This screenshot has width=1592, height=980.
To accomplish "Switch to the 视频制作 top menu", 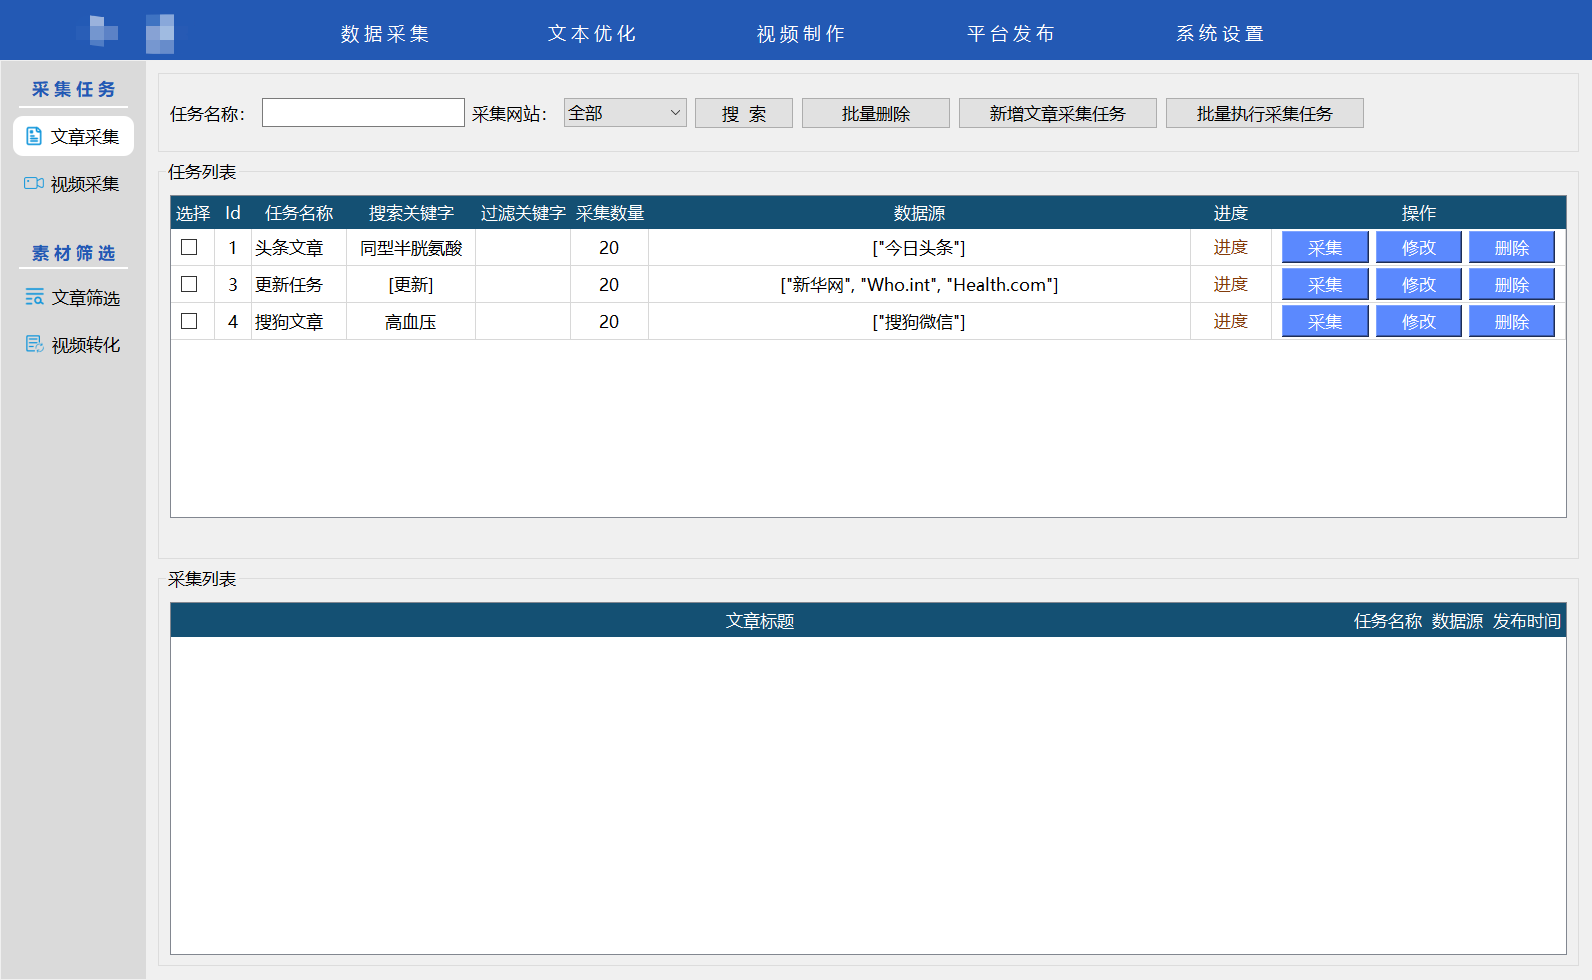I will pos(801,33).
